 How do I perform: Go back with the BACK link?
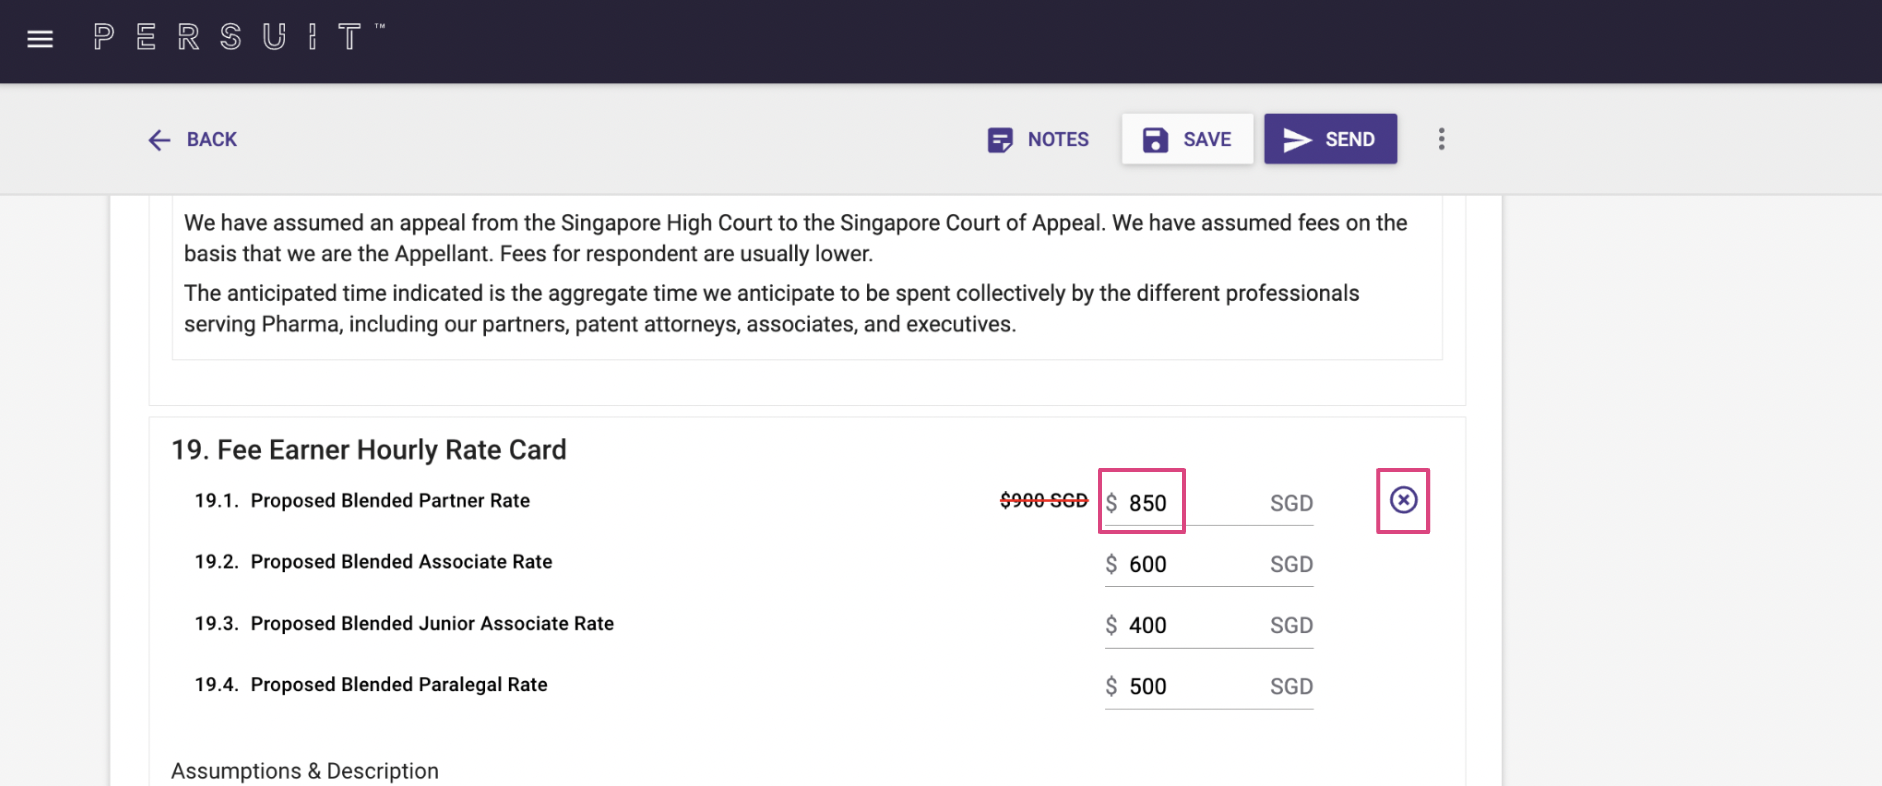point(192,140)
